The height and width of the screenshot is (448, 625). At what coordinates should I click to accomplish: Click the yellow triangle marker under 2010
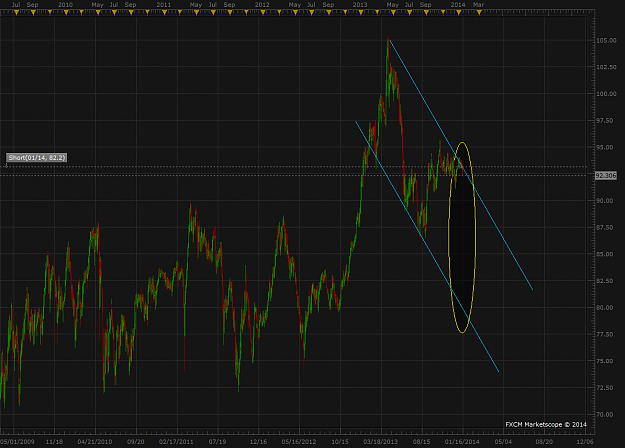point(66,13)
